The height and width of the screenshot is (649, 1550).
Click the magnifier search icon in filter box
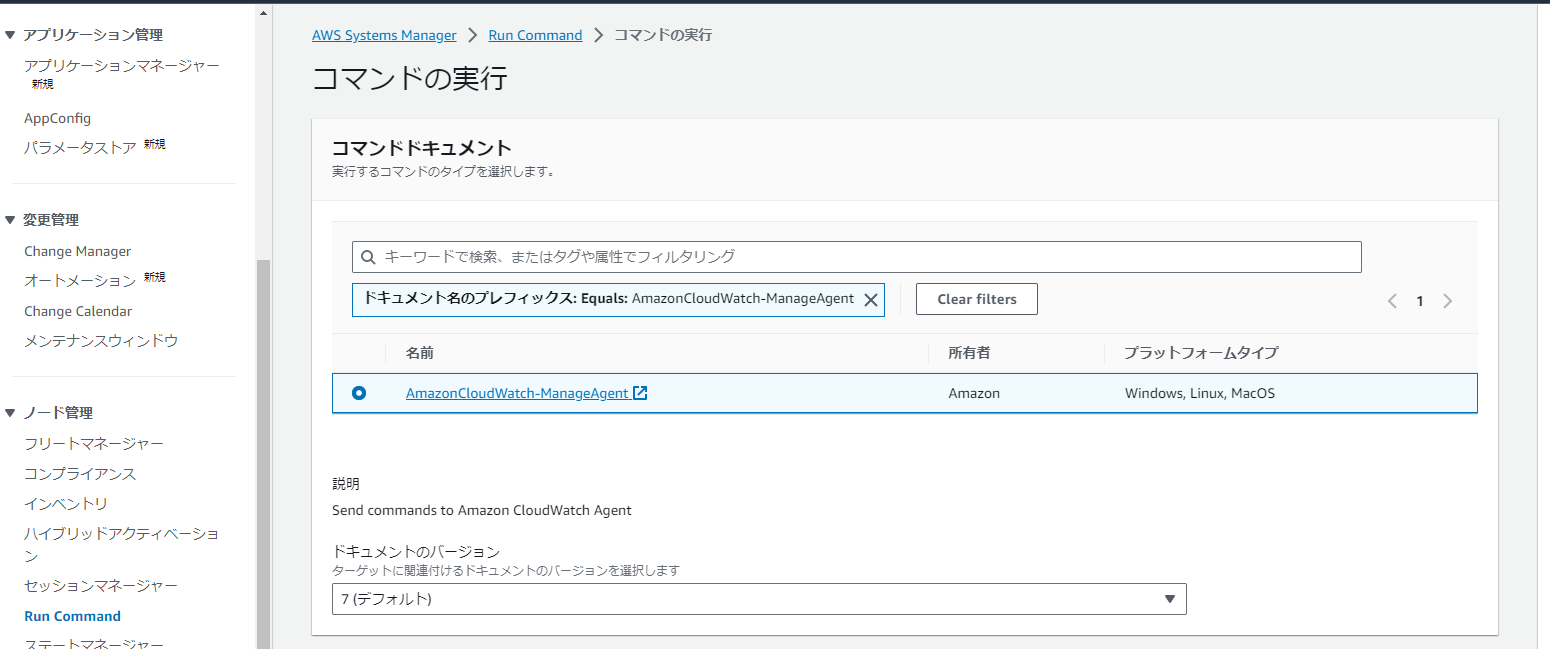(368, 257)
